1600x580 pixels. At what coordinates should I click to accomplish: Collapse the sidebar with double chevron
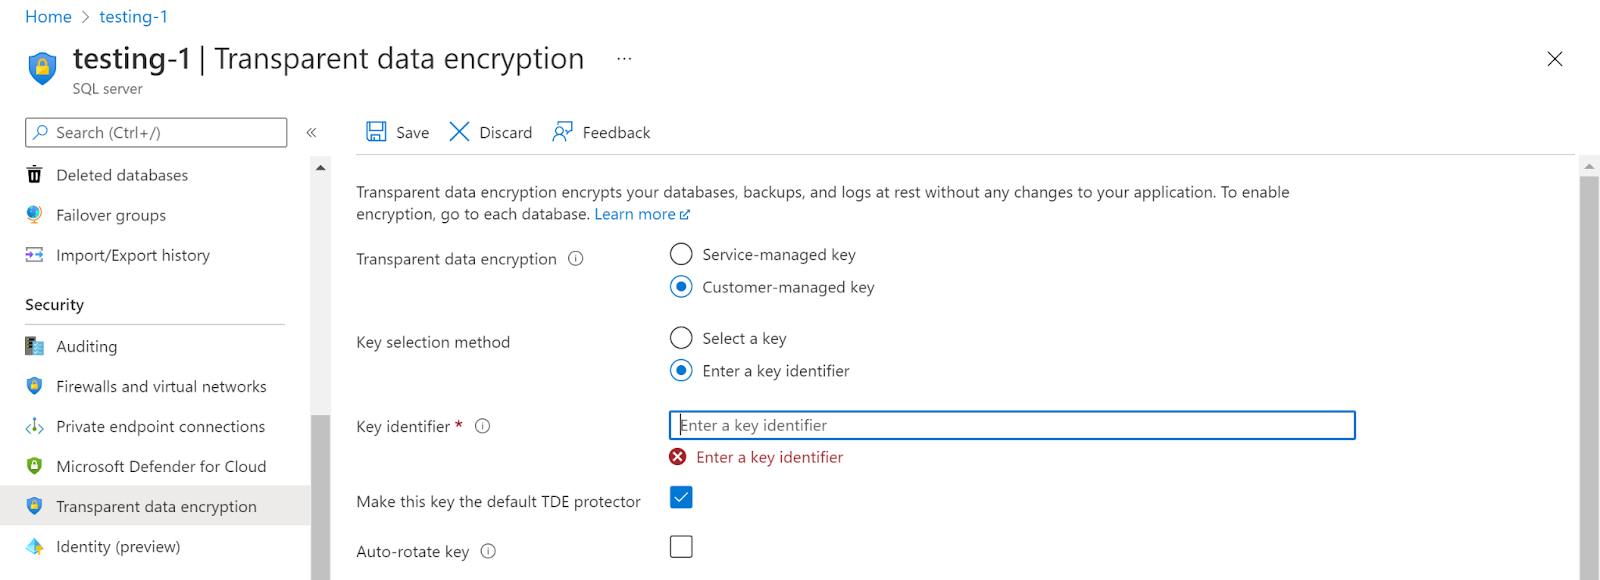coord(311,132)
